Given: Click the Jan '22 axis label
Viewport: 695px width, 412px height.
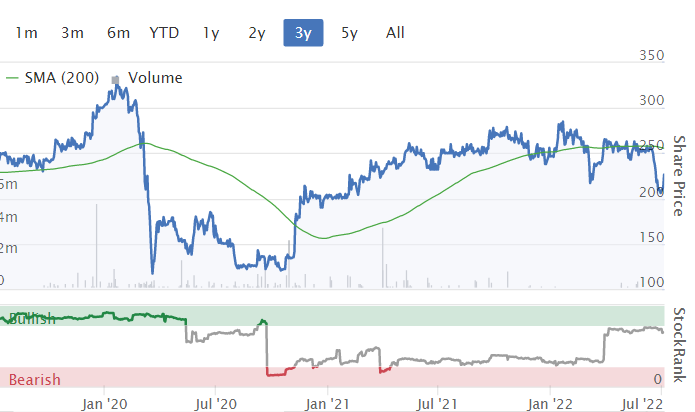Looking at the screenshot, I should (x=550, y=404).
